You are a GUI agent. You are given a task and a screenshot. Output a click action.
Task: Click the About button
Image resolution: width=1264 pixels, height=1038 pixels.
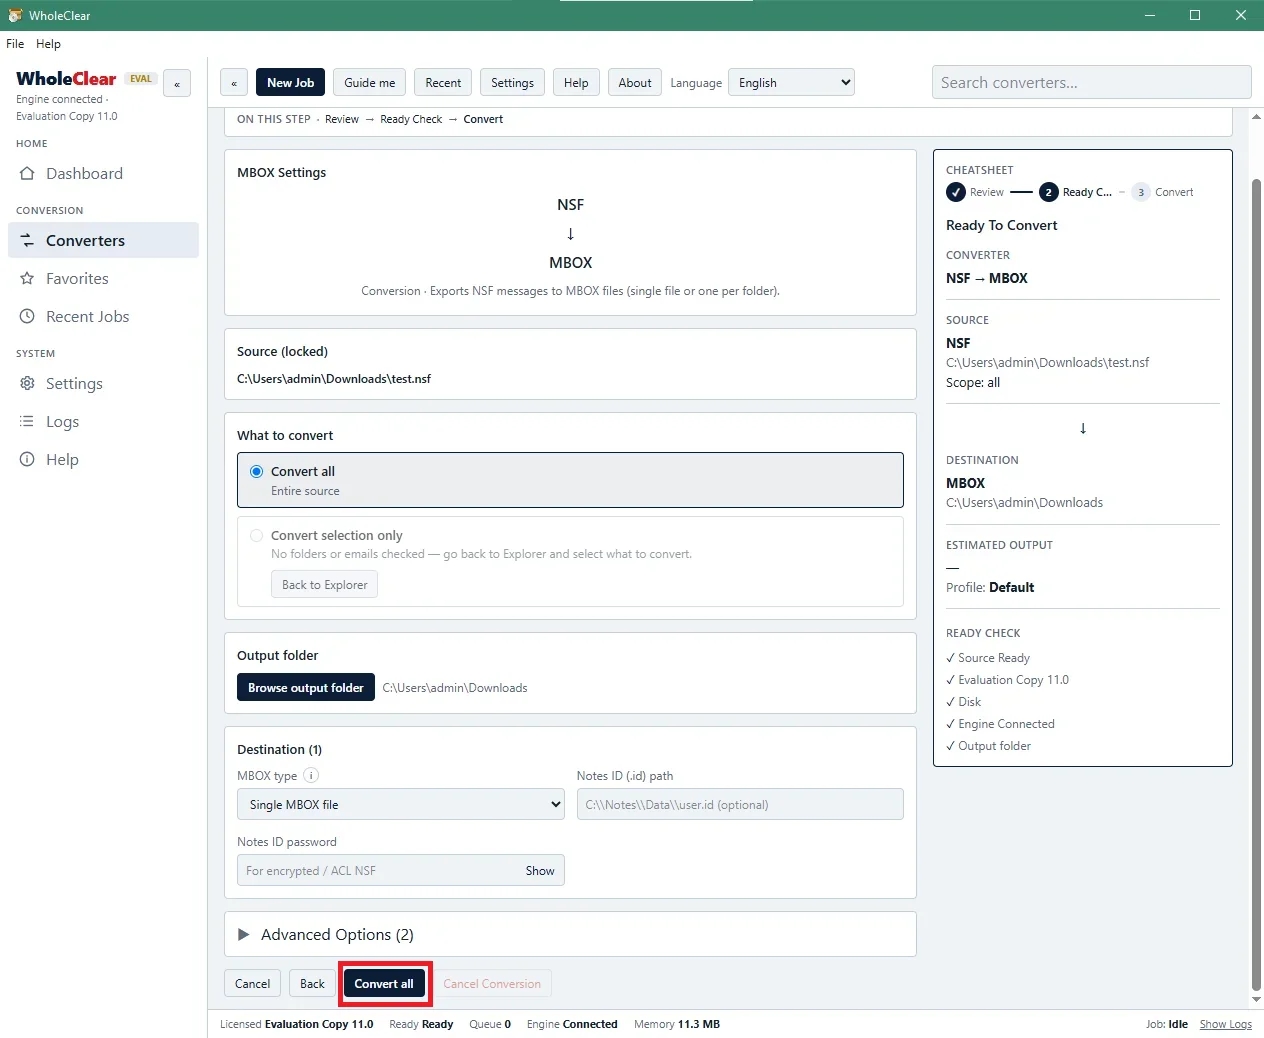(x=634, y=83)
